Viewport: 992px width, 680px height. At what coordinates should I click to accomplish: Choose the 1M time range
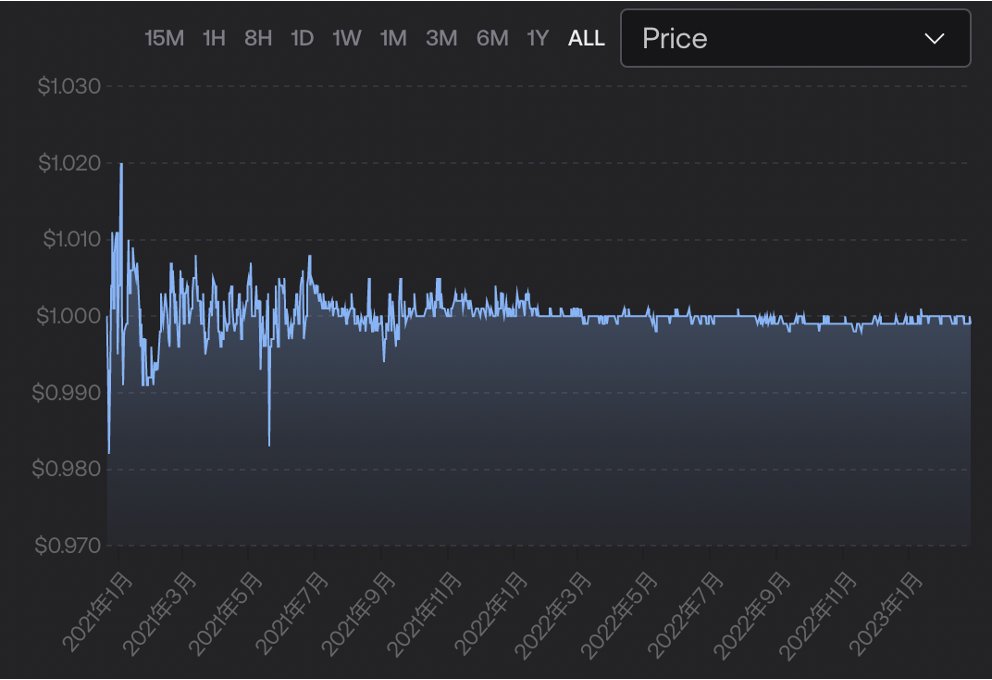click(393, 38)
